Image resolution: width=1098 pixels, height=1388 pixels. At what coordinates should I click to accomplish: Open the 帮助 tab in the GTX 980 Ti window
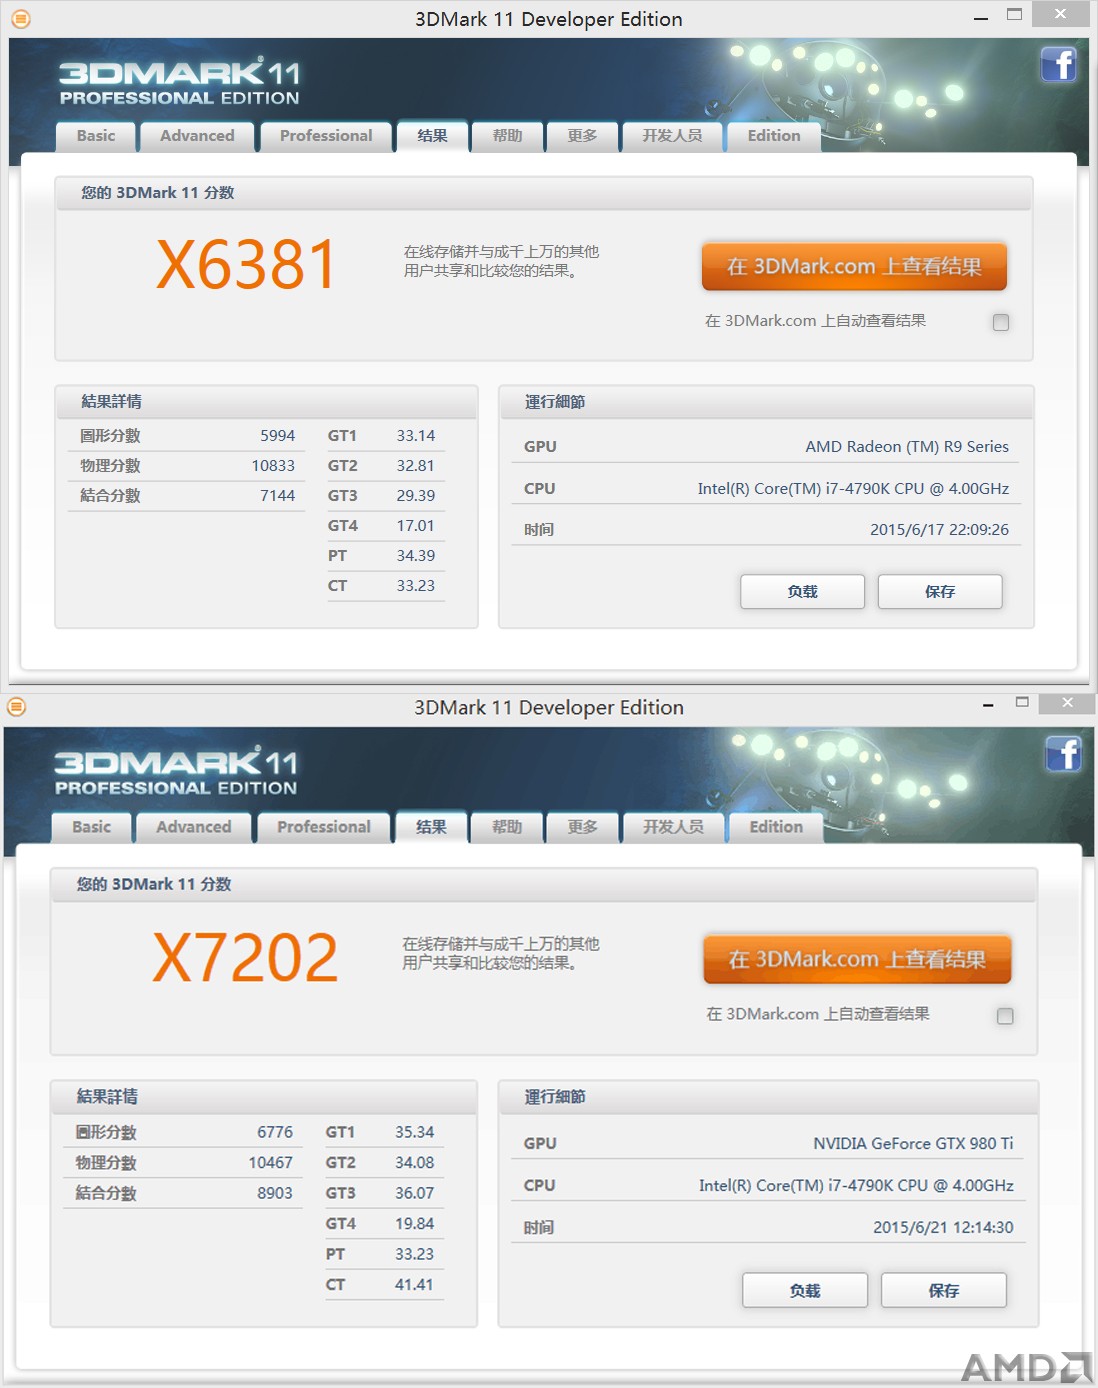tap(507, 827)
